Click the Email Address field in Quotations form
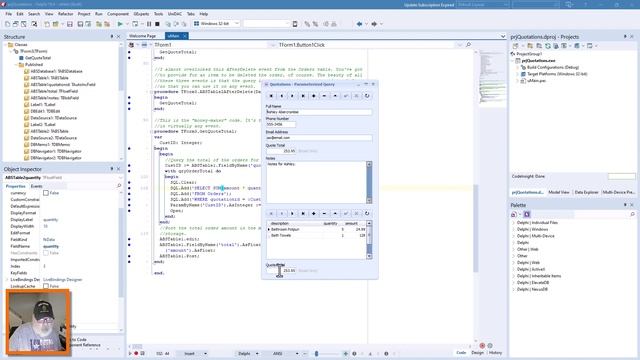The width and height of the screenshot is (640, 360). point(319,138)
